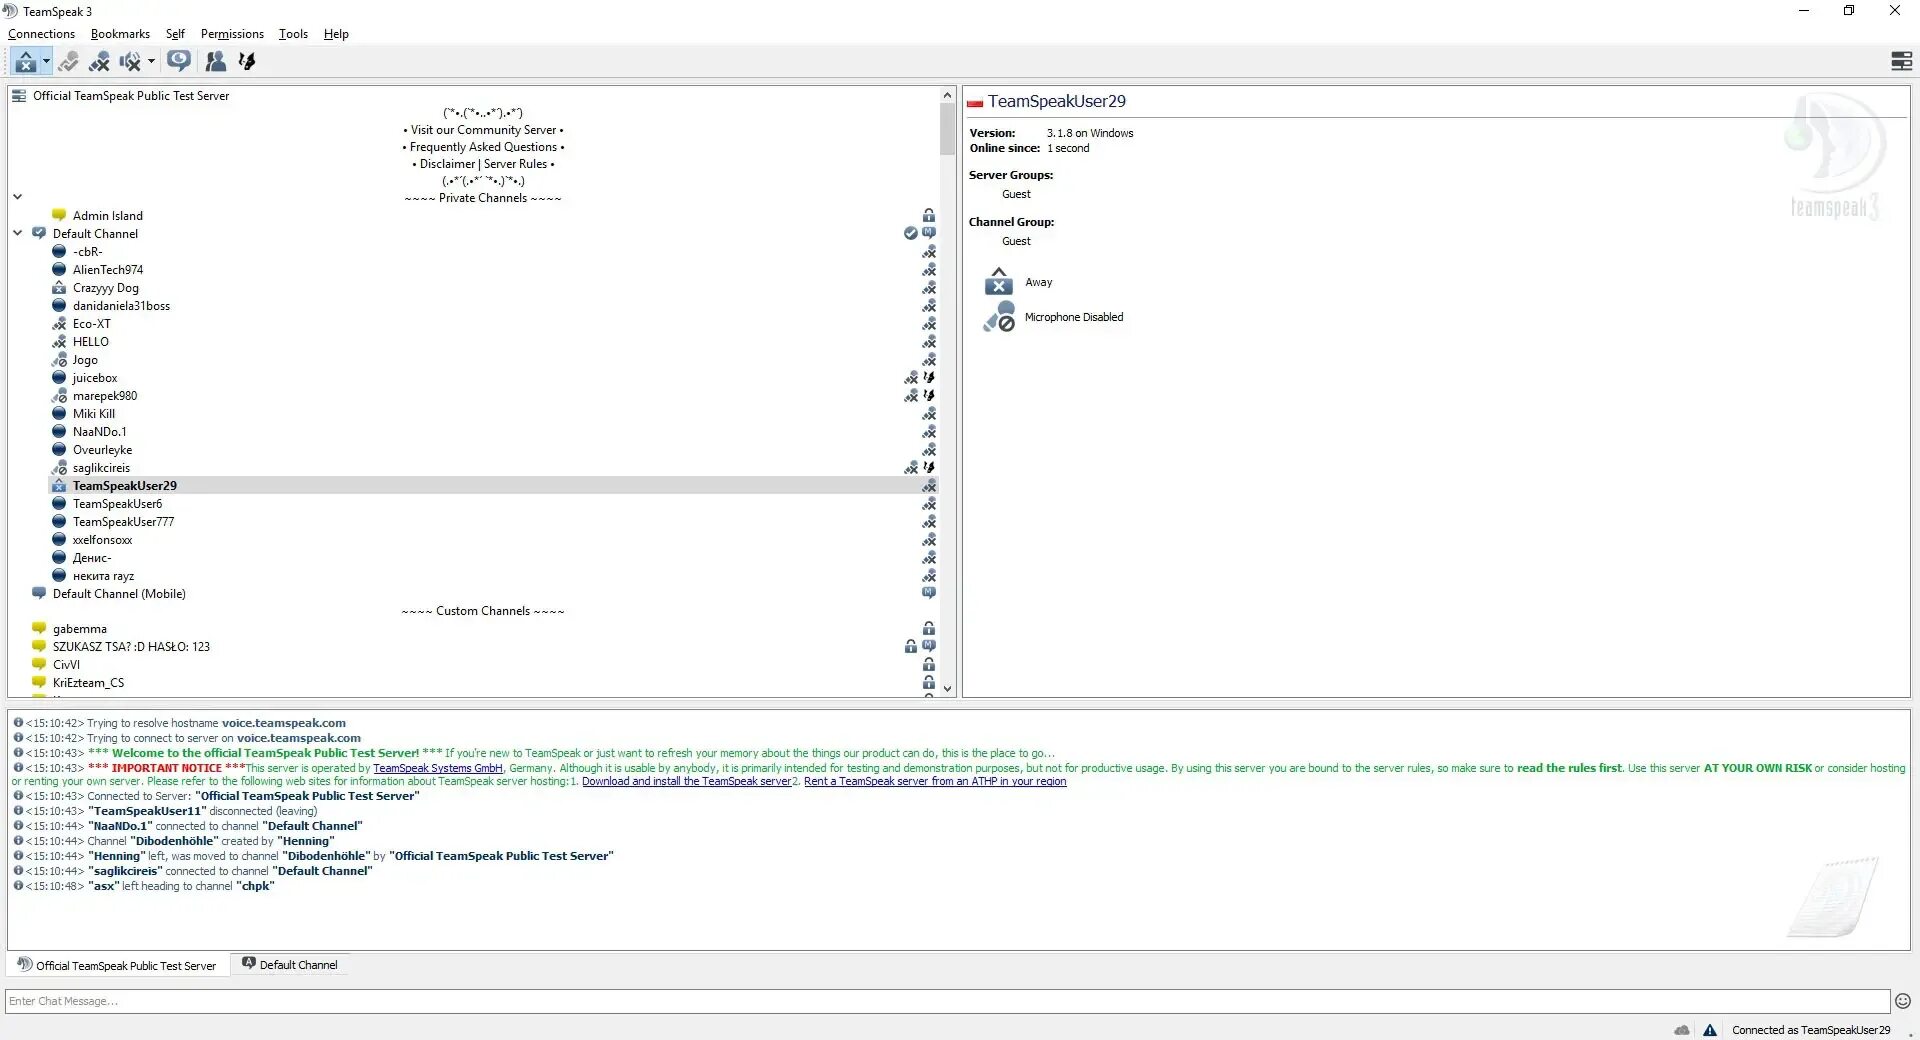Select user xxelfonsoxx
Image resolution: width=1920 pixels, height=1040 pixels.
pos(102,539)
